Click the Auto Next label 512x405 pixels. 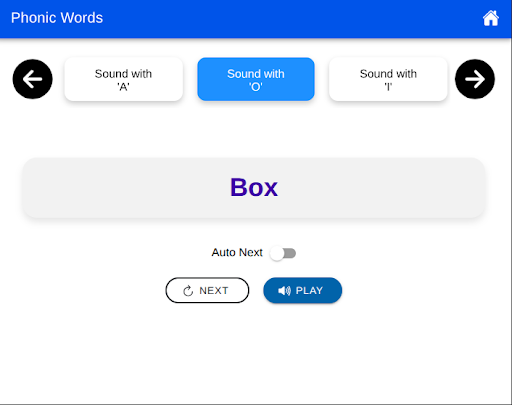point(237,253)
